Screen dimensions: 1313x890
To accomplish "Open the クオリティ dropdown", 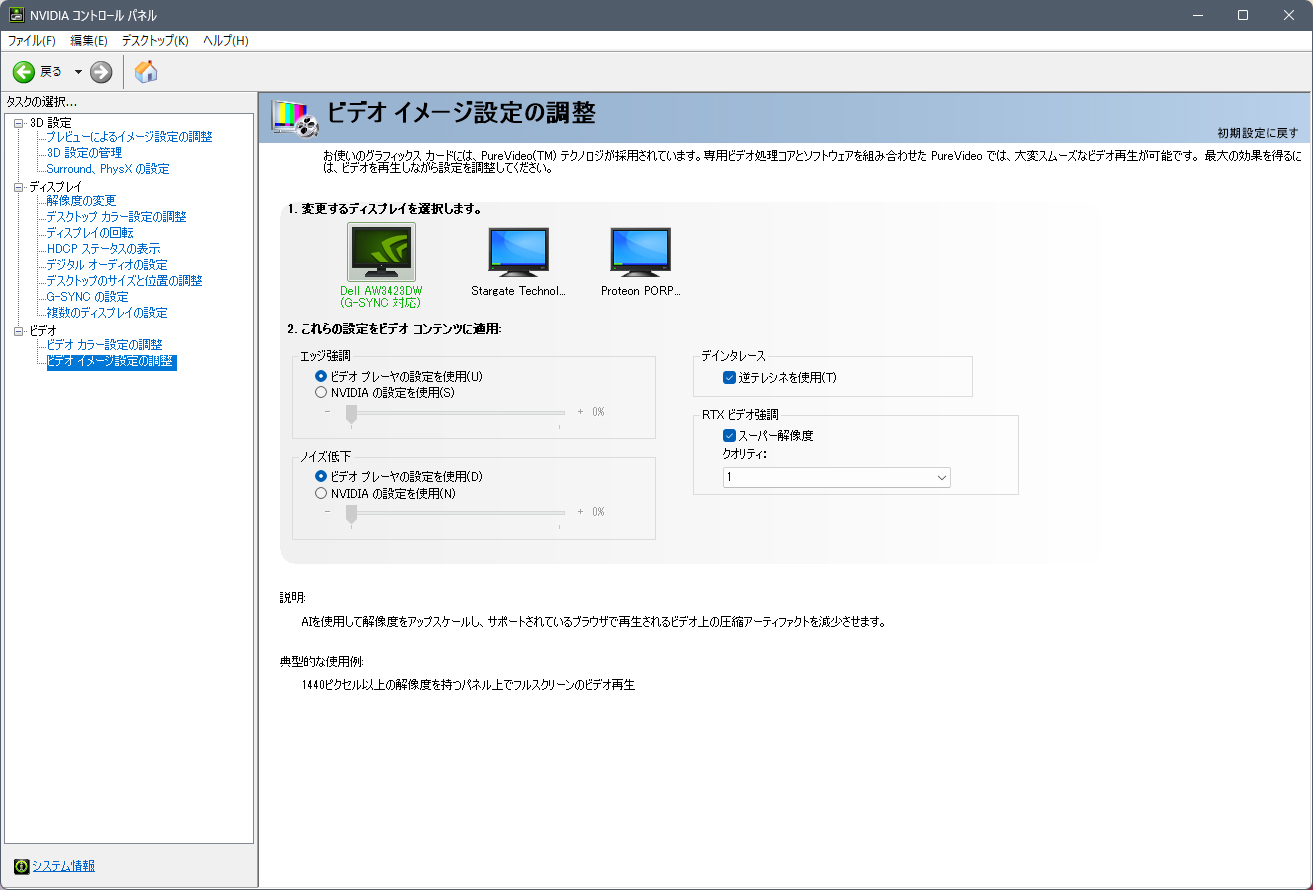I will tap(837, 478).
